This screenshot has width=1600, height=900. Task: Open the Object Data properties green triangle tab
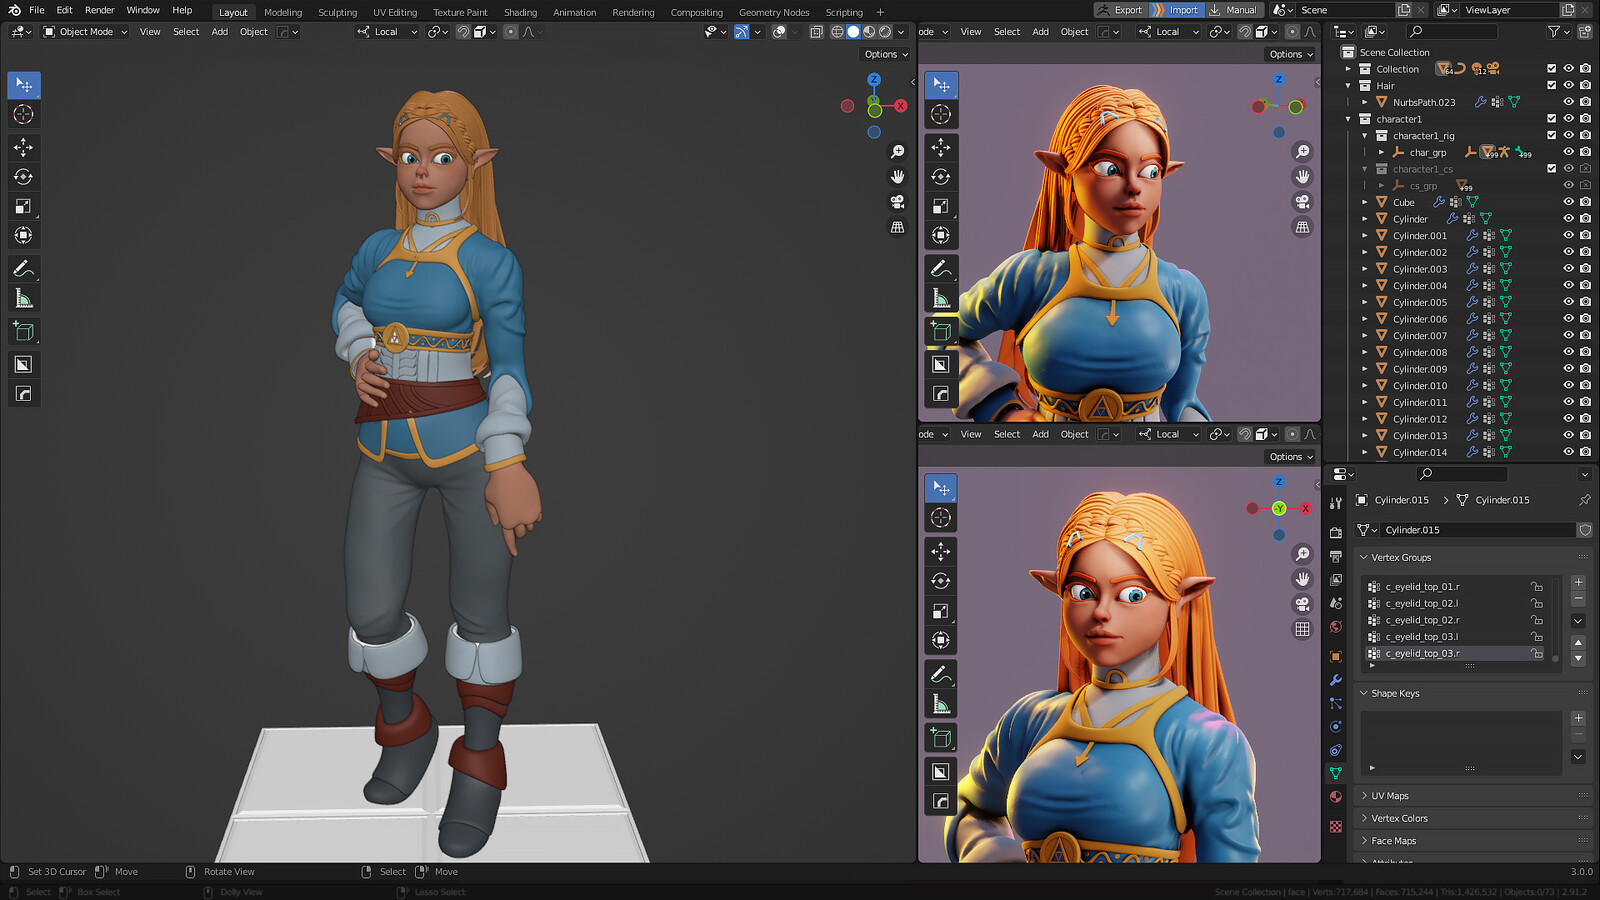pos(1336,773)
